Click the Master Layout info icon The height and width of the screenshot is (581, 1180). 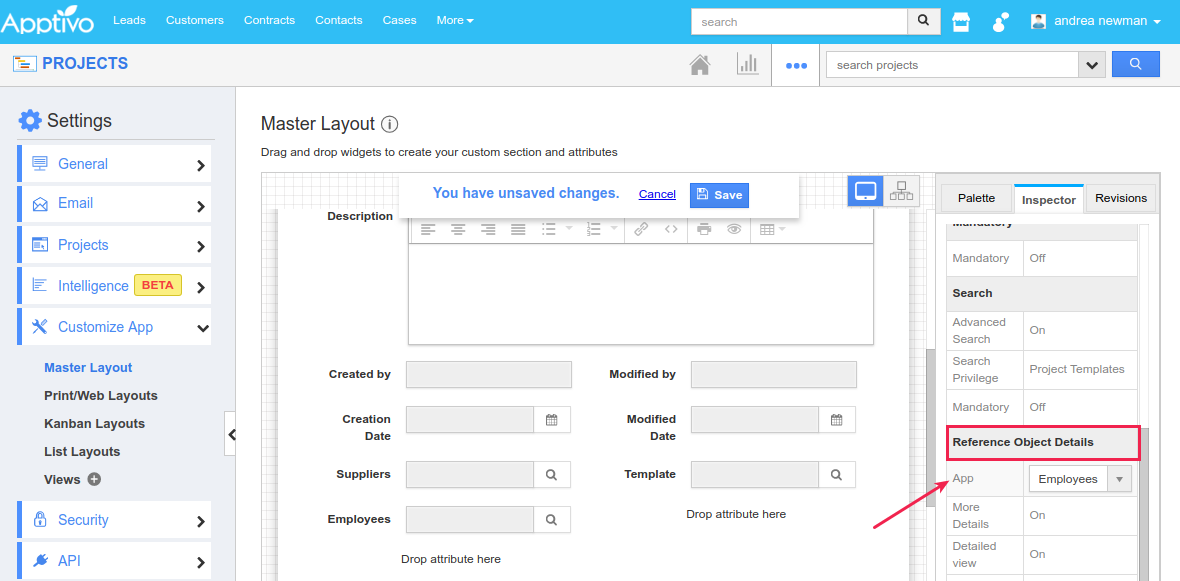390,125
